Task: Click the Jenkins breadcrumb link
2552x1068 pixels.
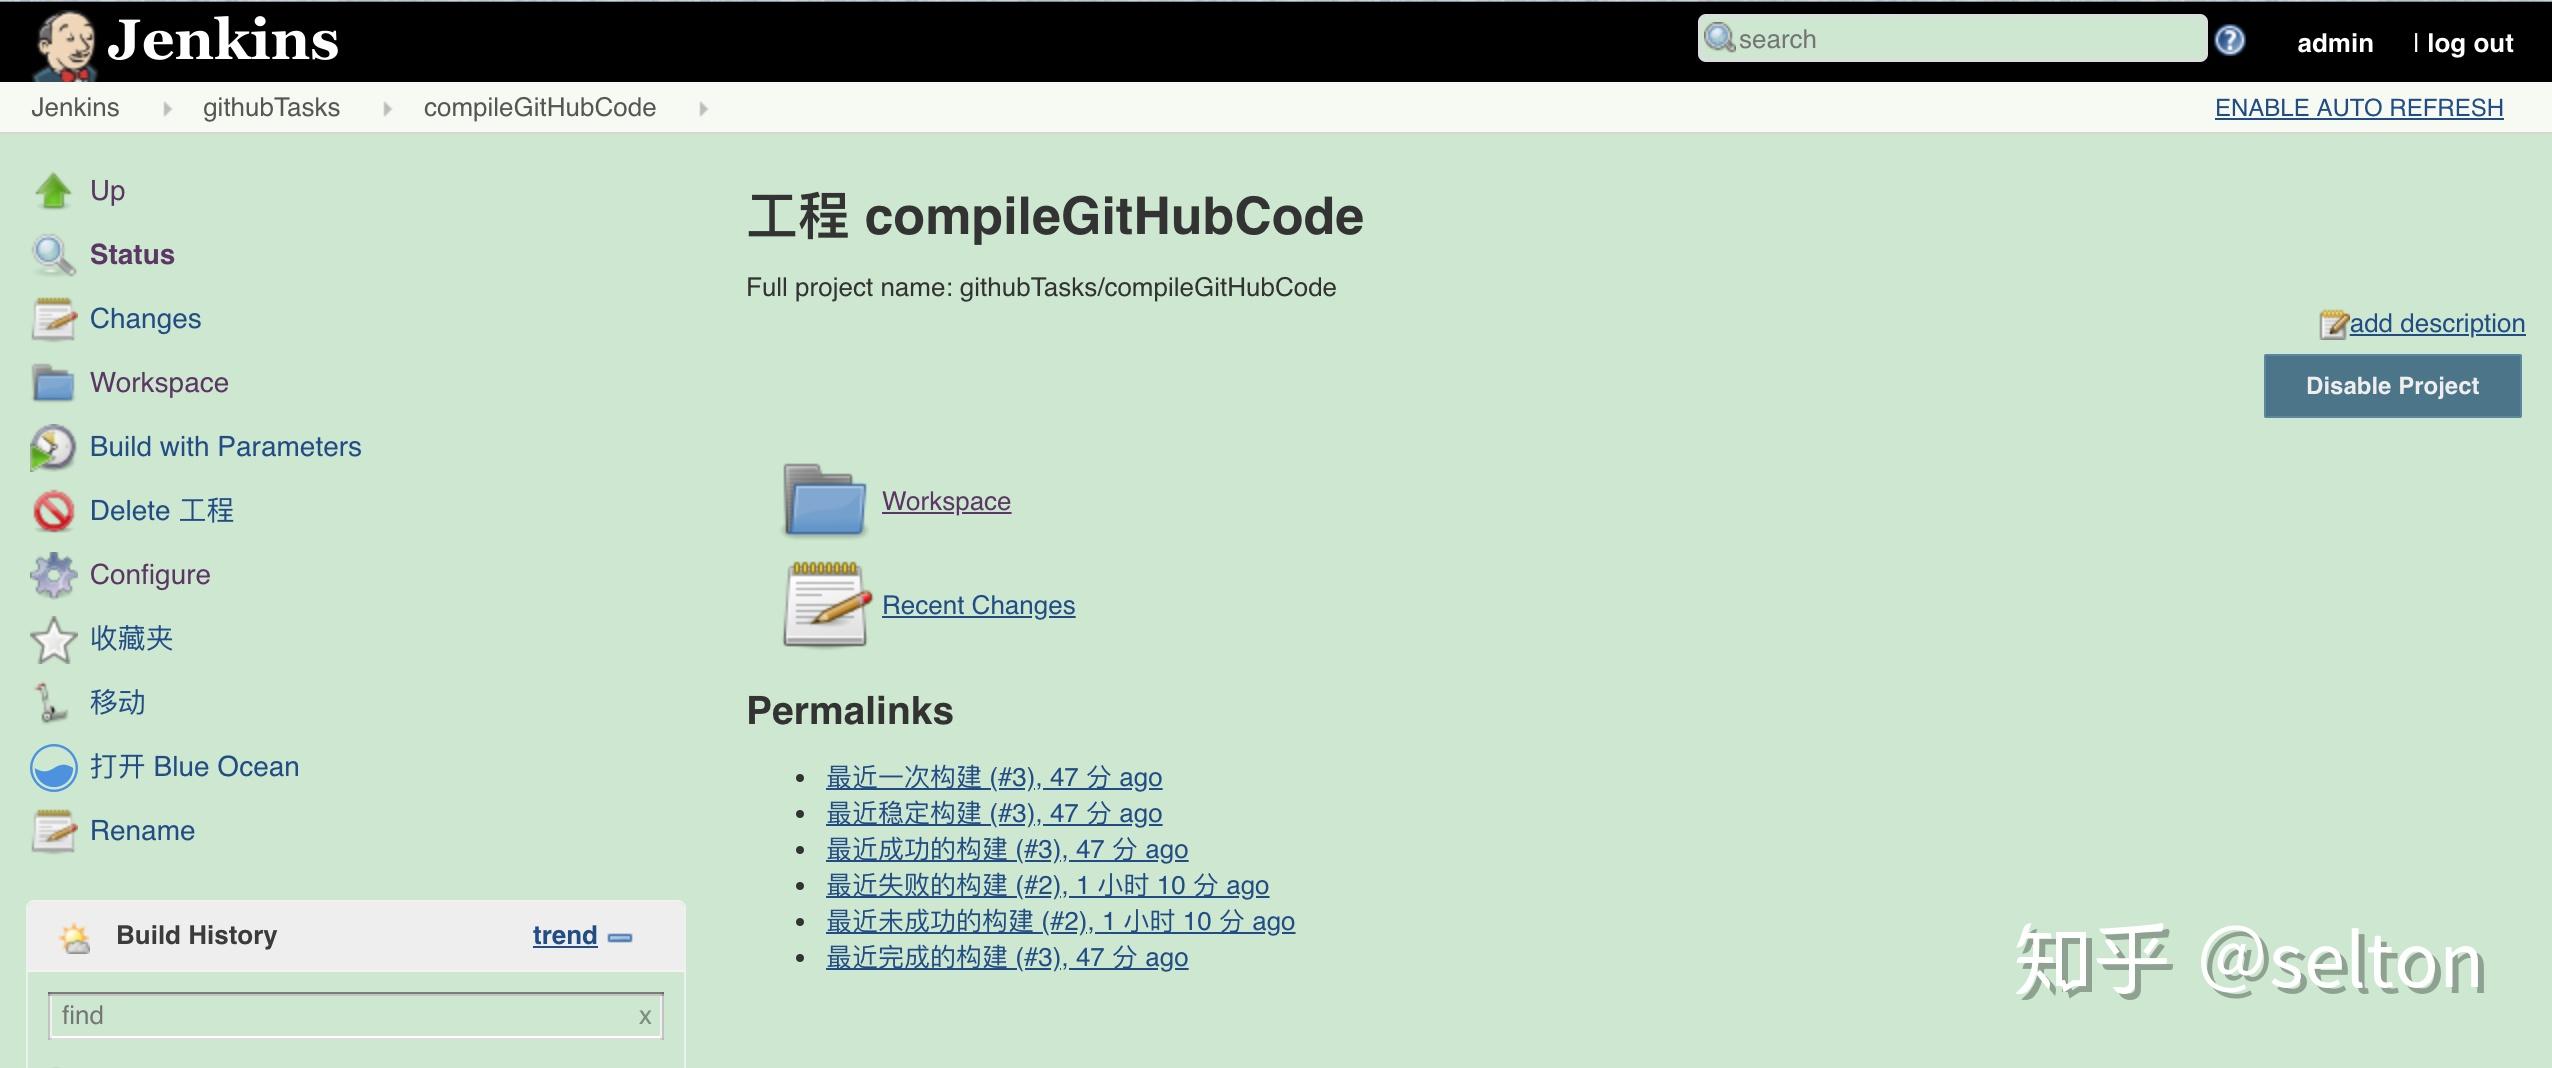Action: click(x=75, y=108)
